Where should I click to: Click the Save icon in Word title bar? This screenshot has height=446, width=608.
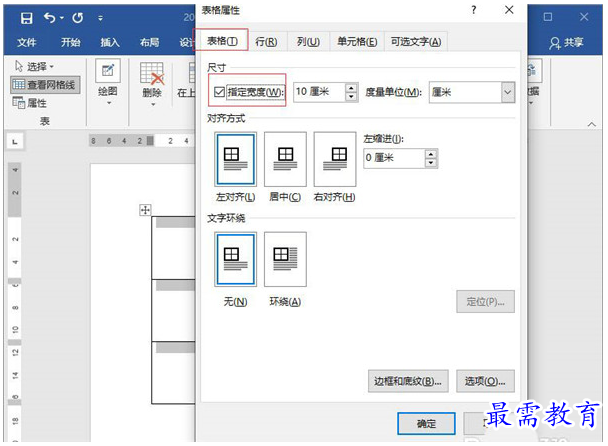26,18
